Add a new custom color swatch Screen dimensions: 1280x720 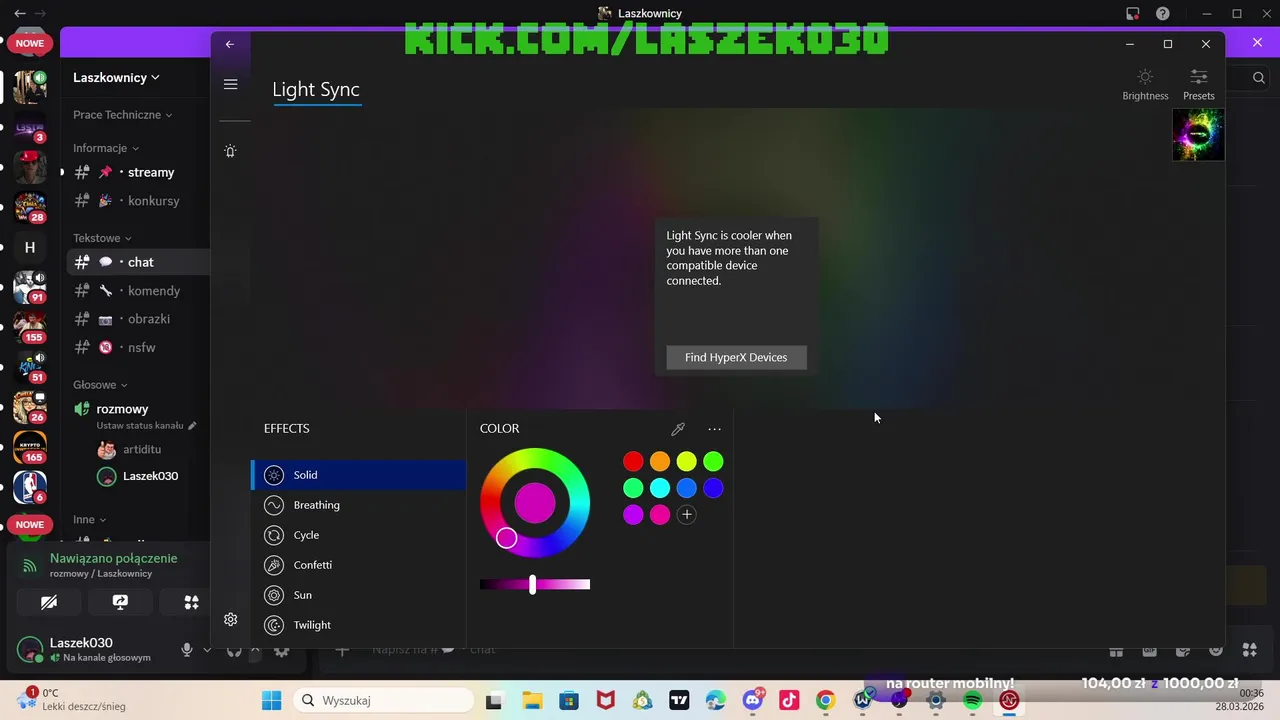[x=686, y=514]
